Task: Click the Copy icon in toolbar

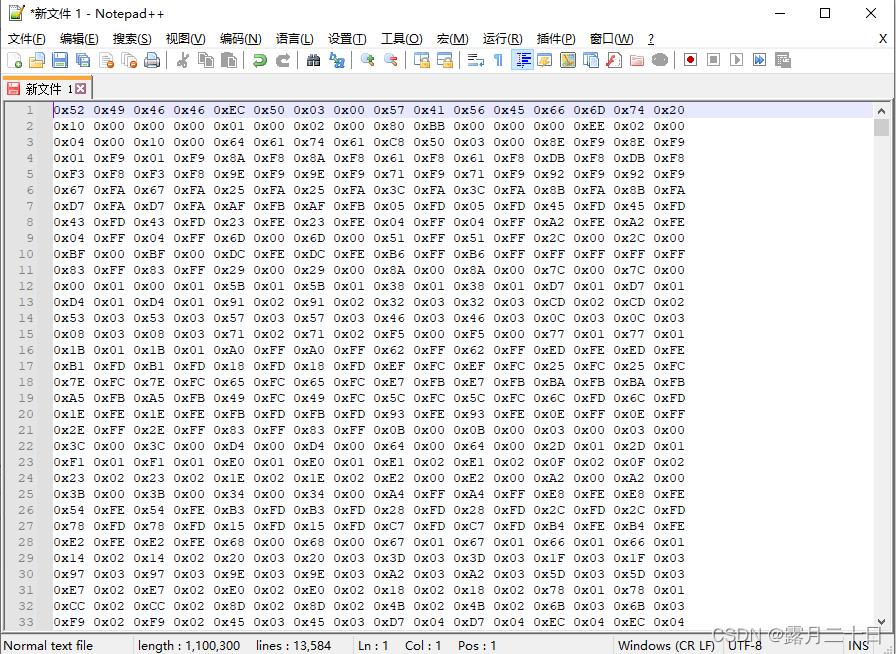Action: click(206, 60)
